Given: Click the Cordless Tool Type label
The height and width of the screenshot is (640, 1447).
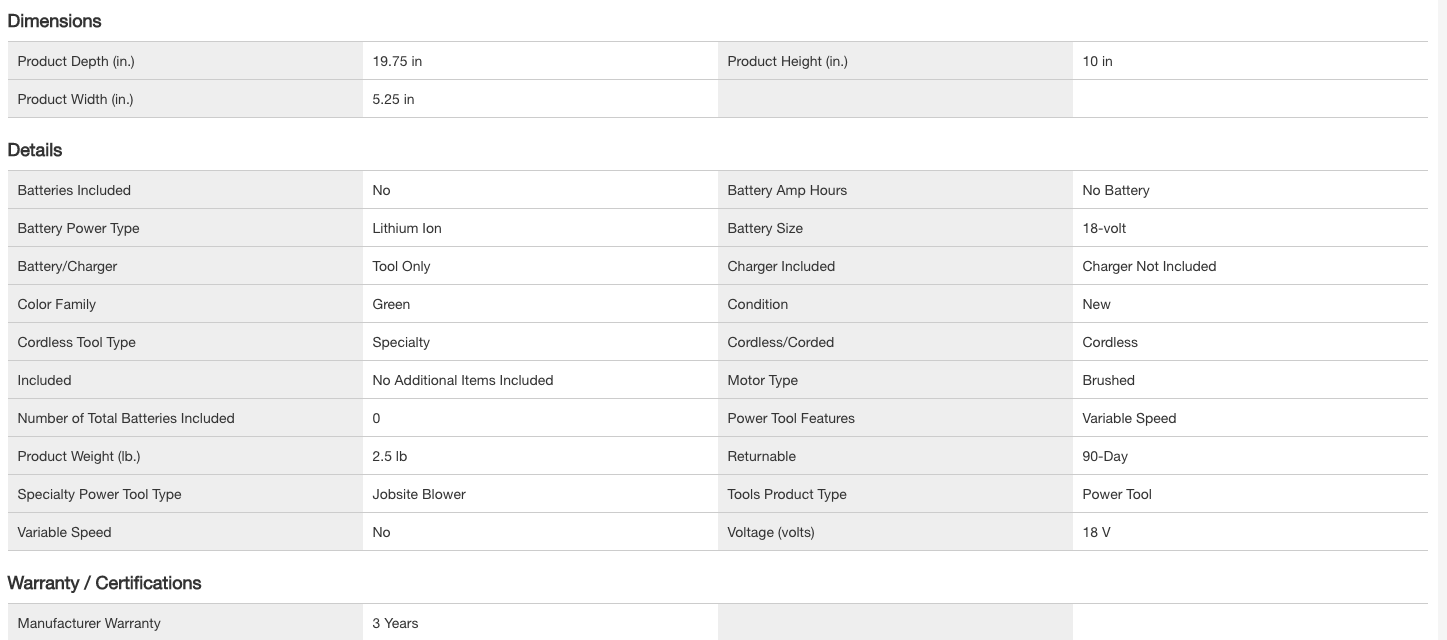Looking at the screenshot, I should pyautogui.click(x=76, y=342).
